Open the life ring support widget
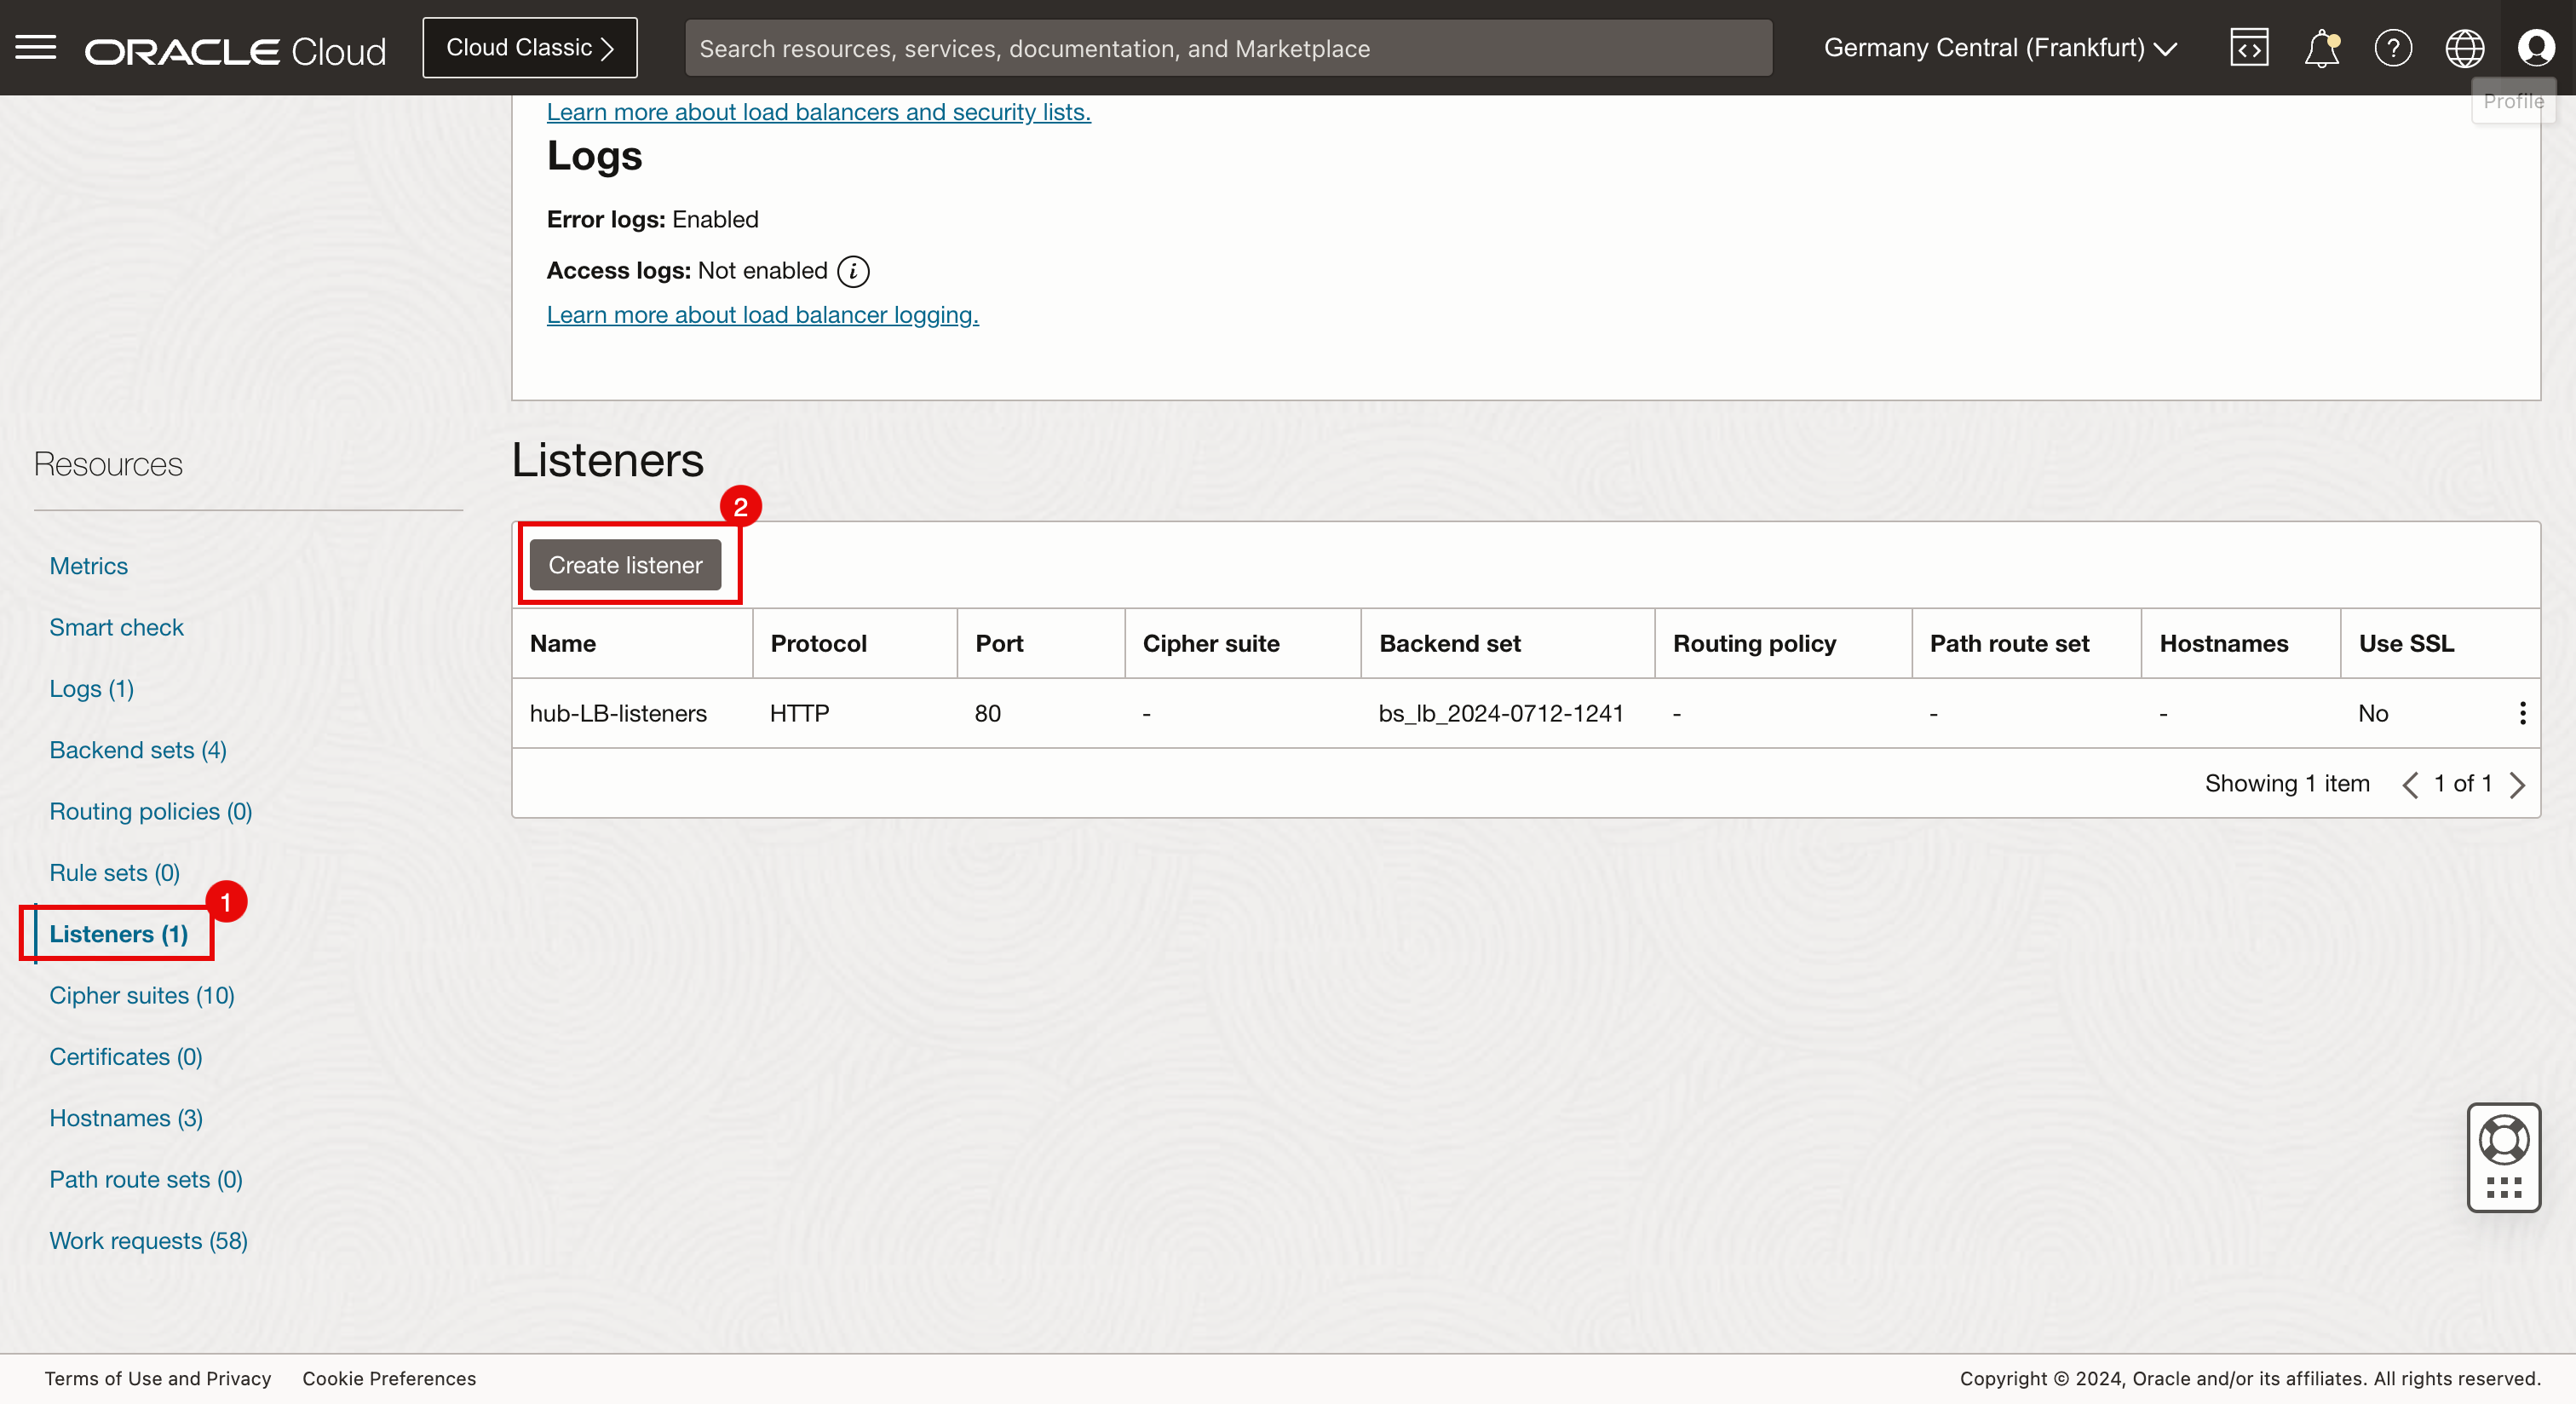Screen dimensions: 2576x1404 tap(2503, 1139)
